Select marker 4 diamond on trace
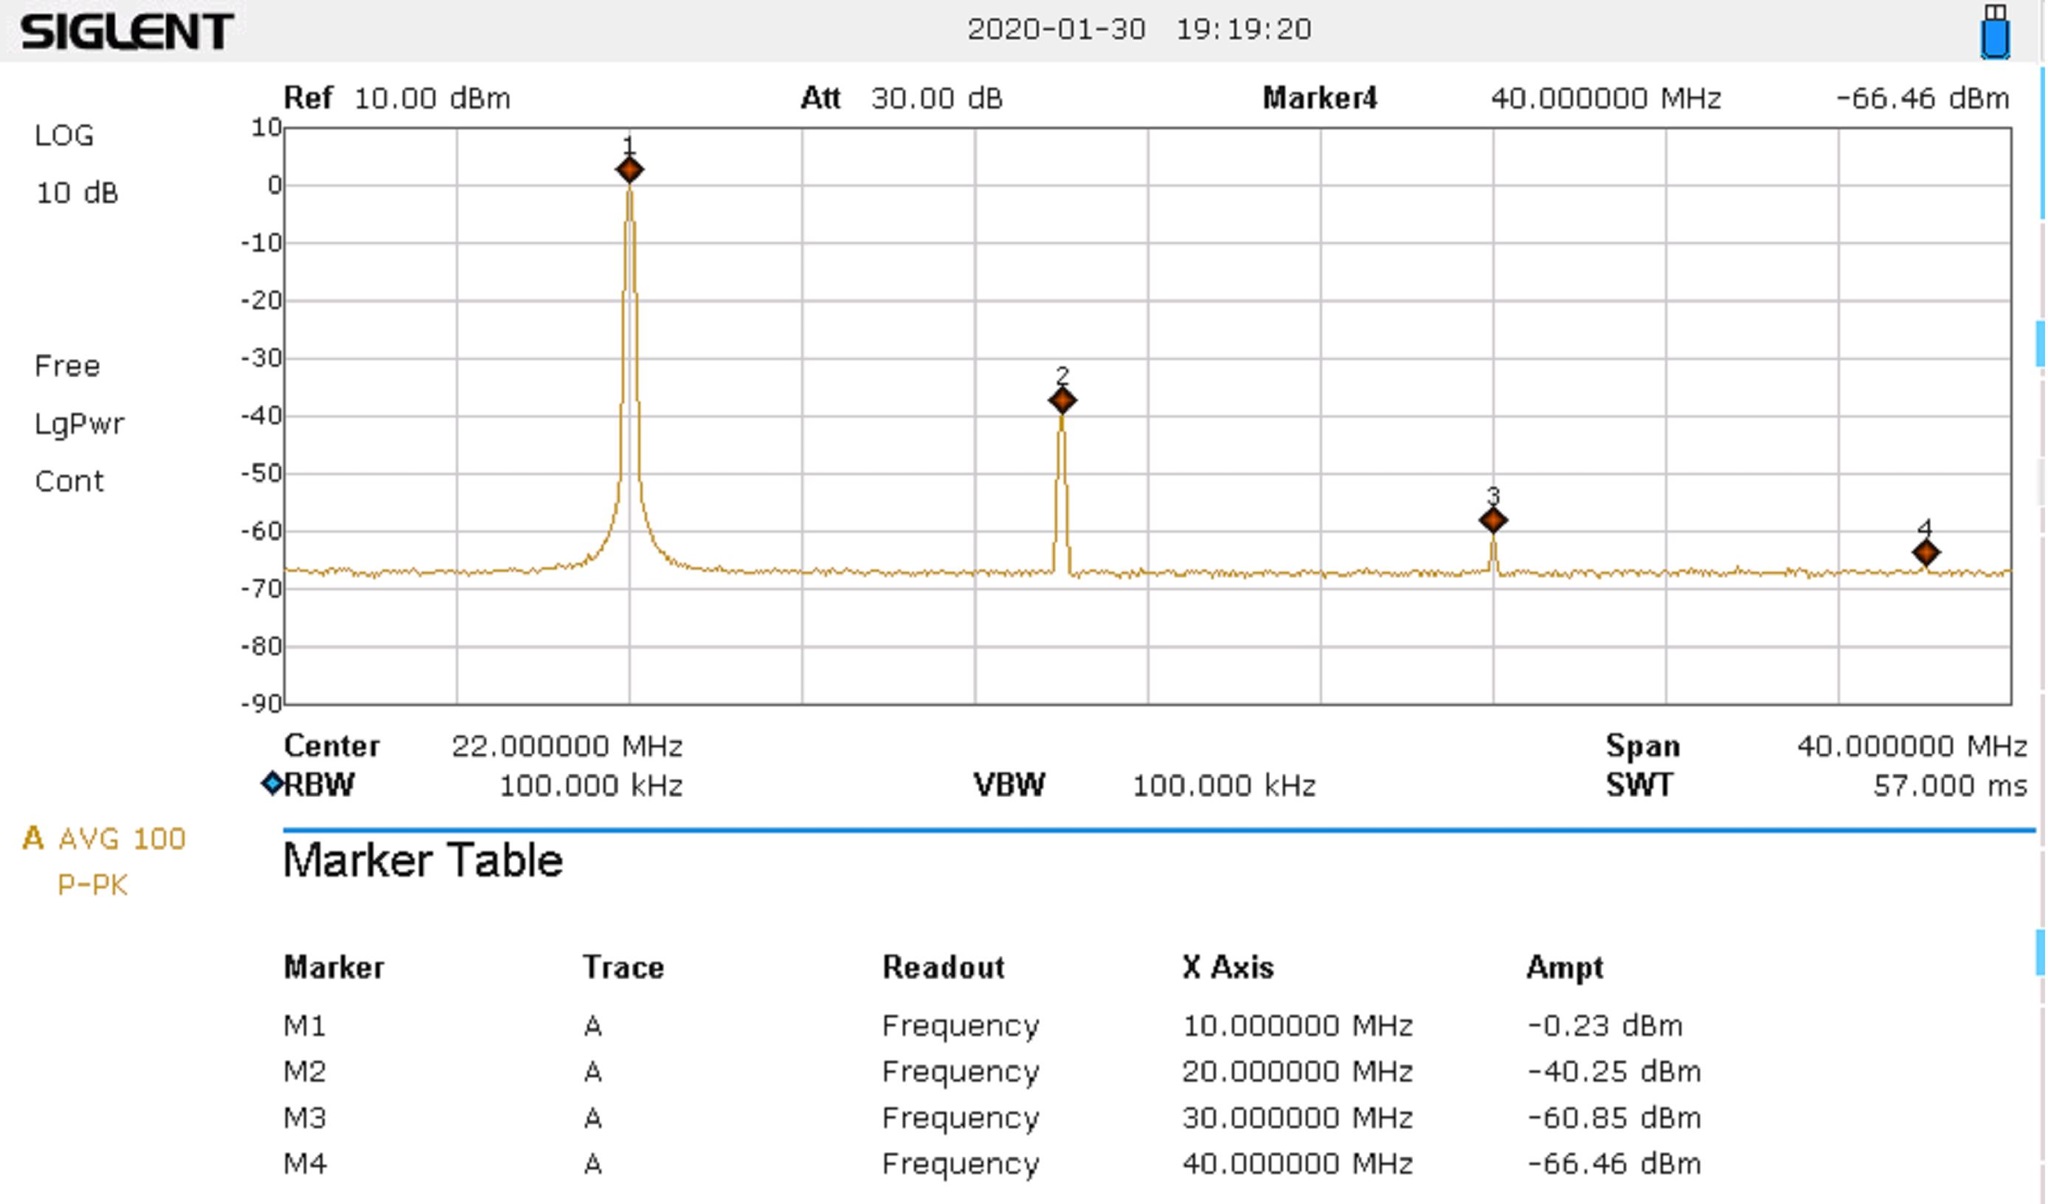The width and height of the screenshot is (2048, 1204). (1926, 553)
